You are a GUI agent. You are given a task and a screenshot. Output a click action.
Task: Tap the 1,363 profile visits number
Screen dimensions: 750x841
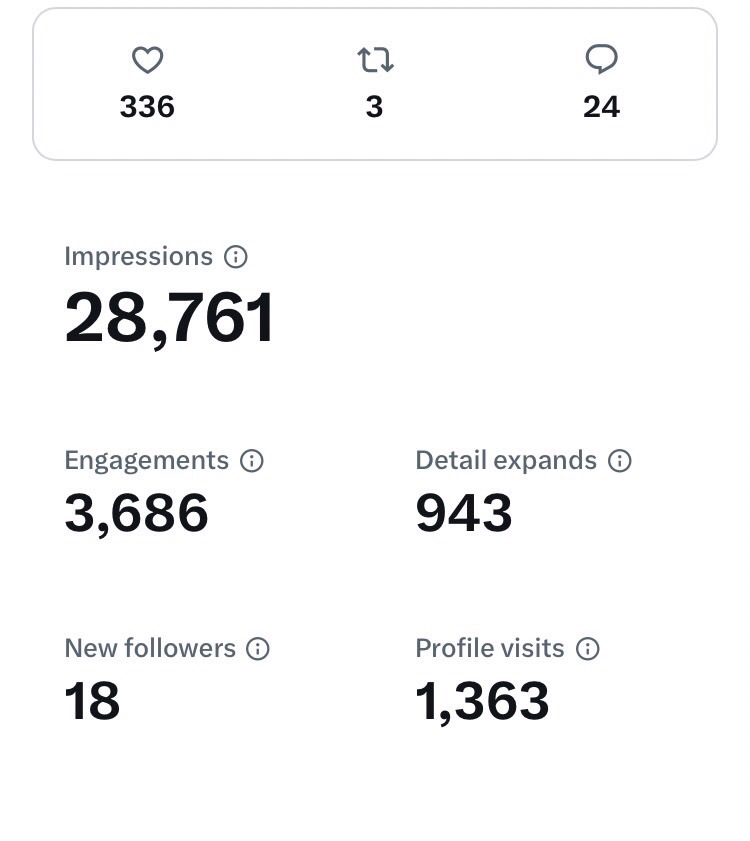[482, 701]
